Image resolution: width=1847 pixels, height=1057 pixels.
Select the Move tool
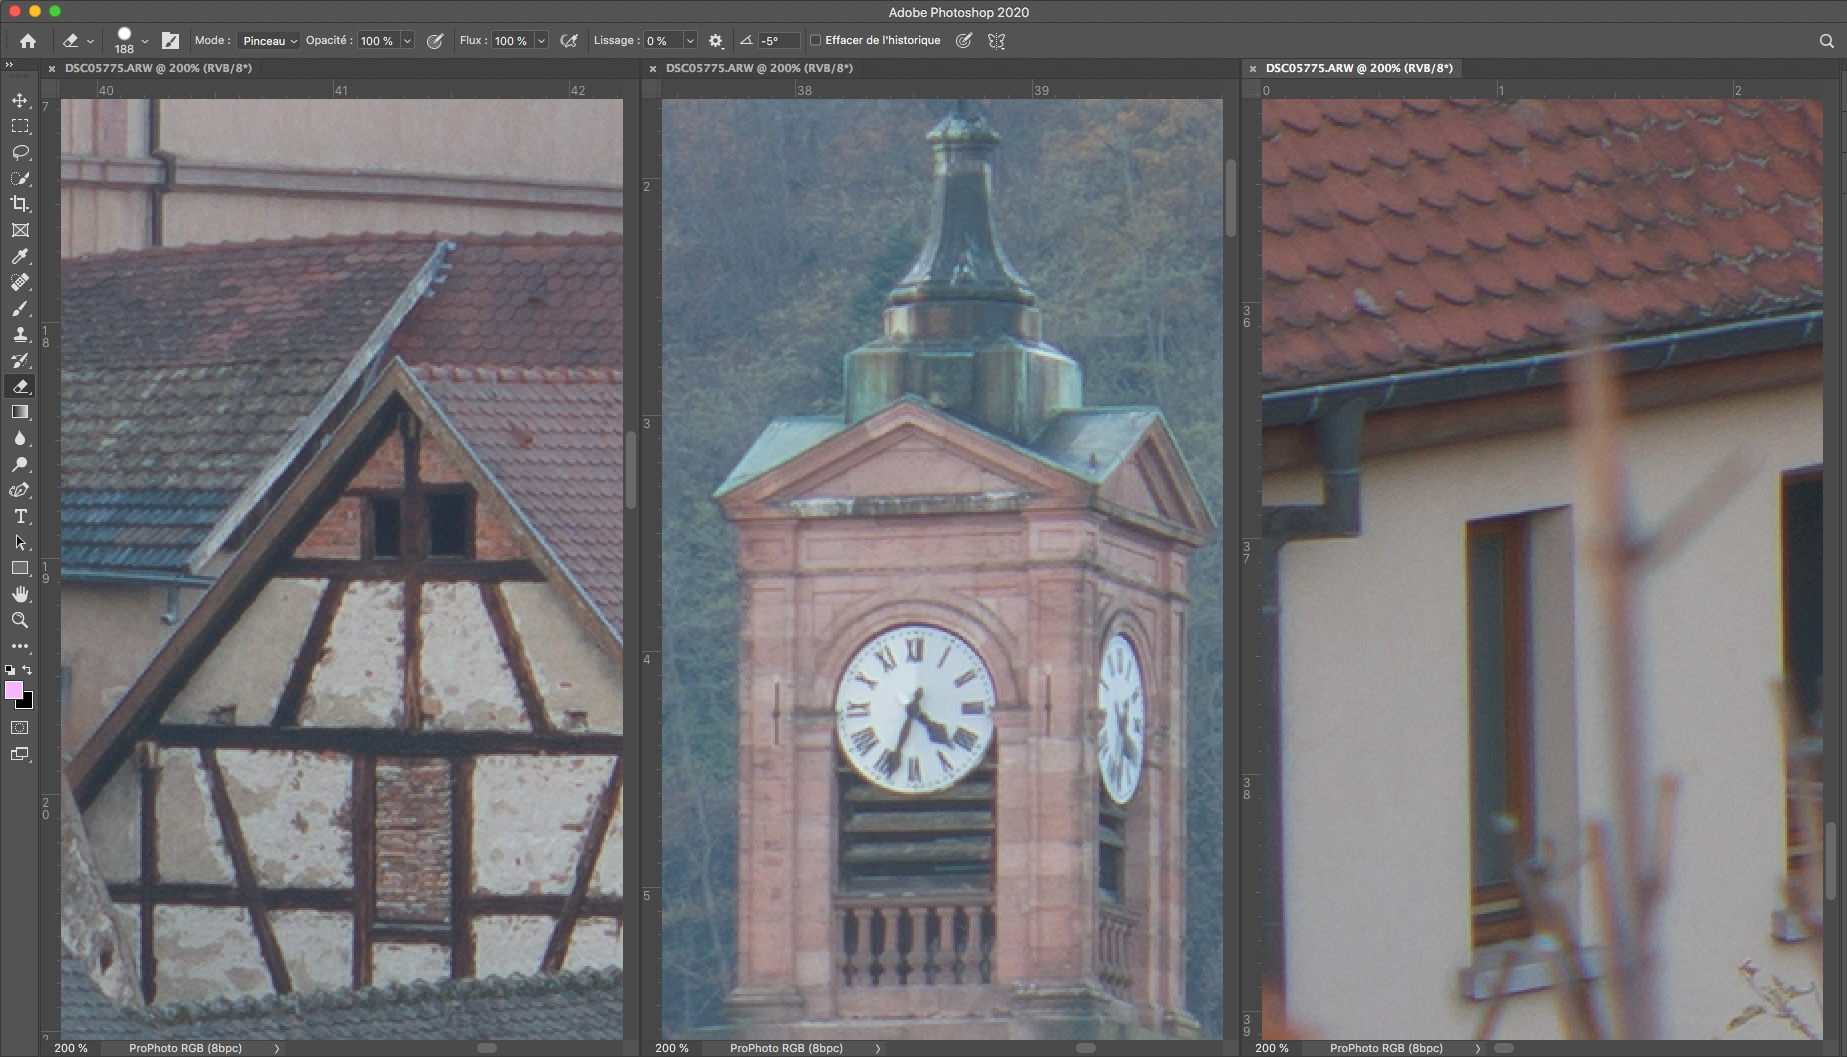pos(20,101)
